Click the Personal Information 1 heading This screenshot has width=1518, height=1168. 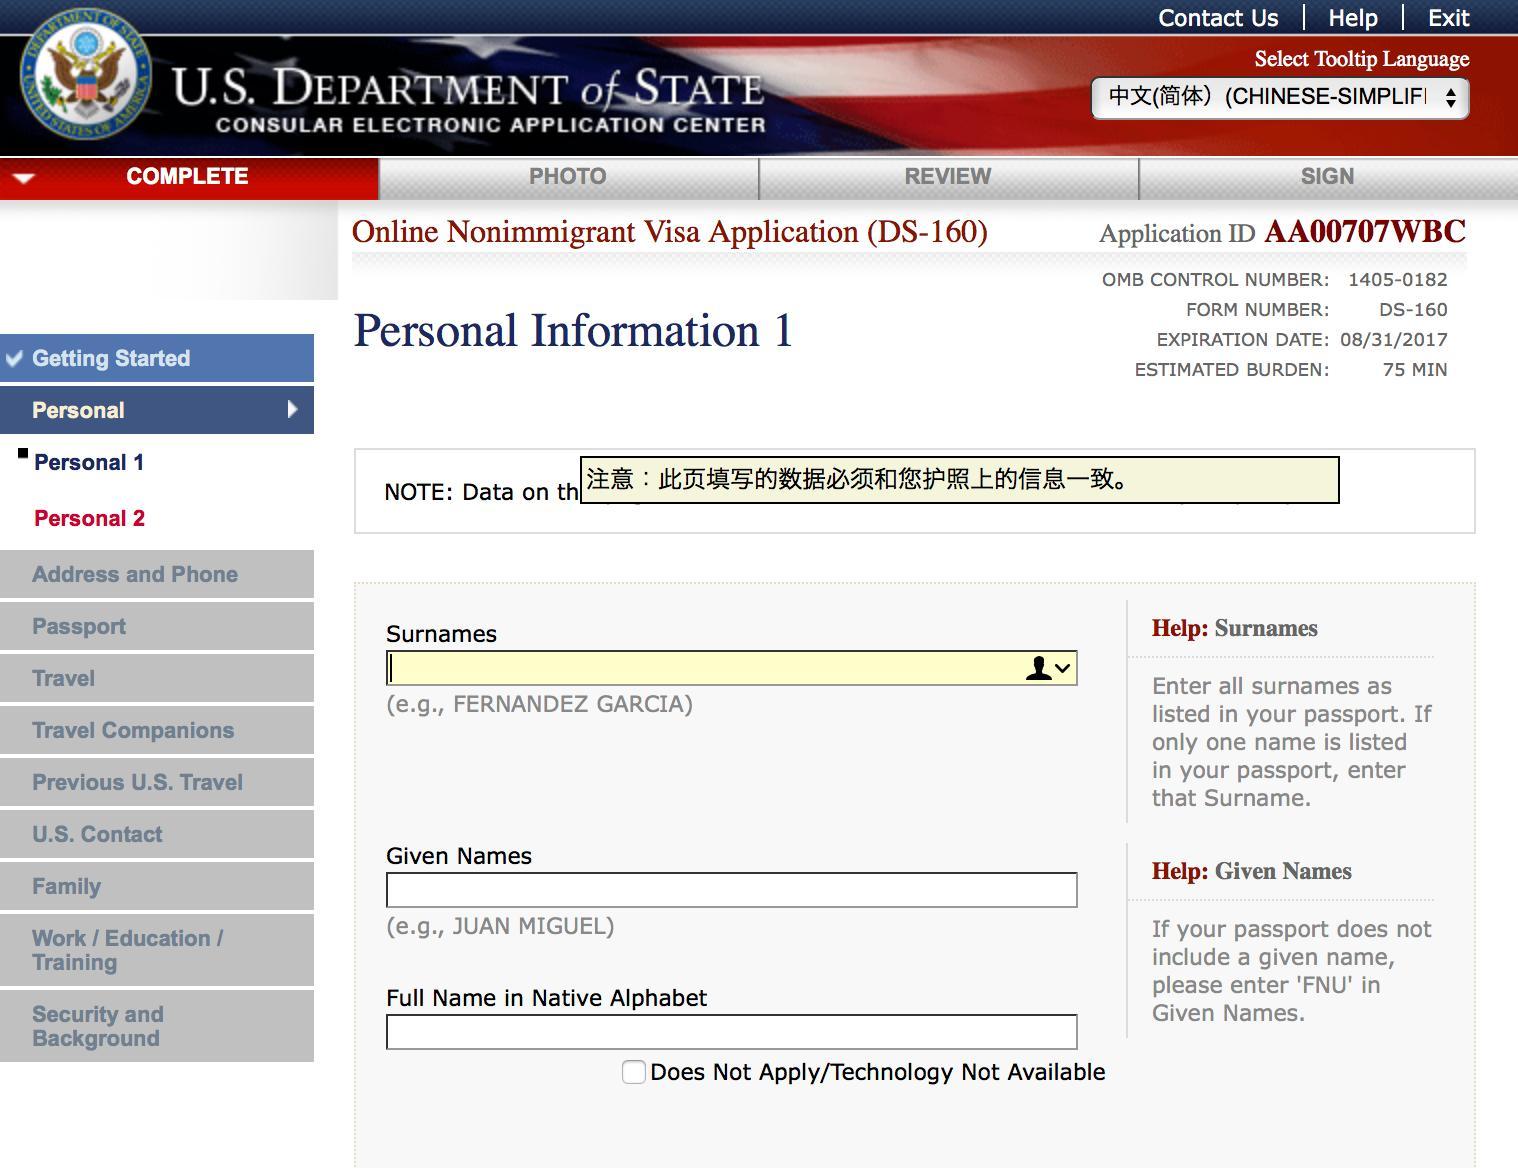tap(573, 331)
